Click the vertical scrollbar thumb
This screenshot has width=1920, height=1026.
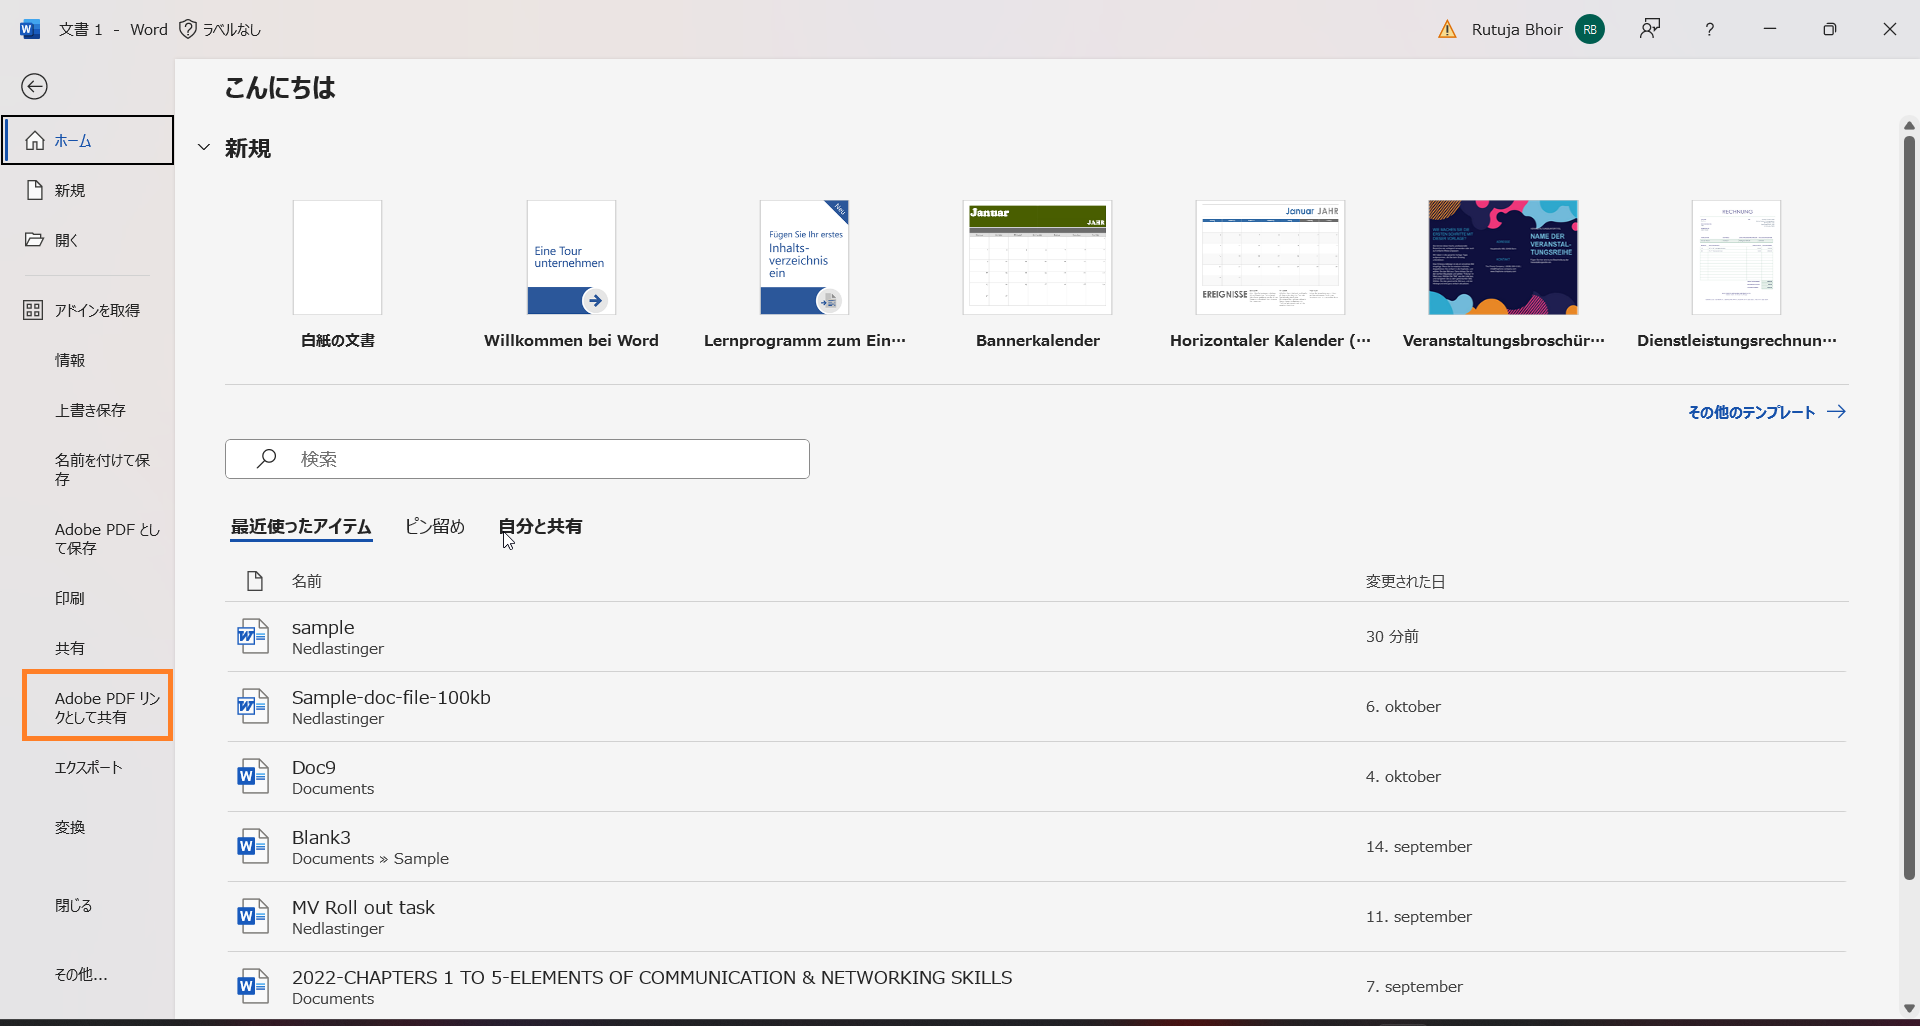[1909, 508]
